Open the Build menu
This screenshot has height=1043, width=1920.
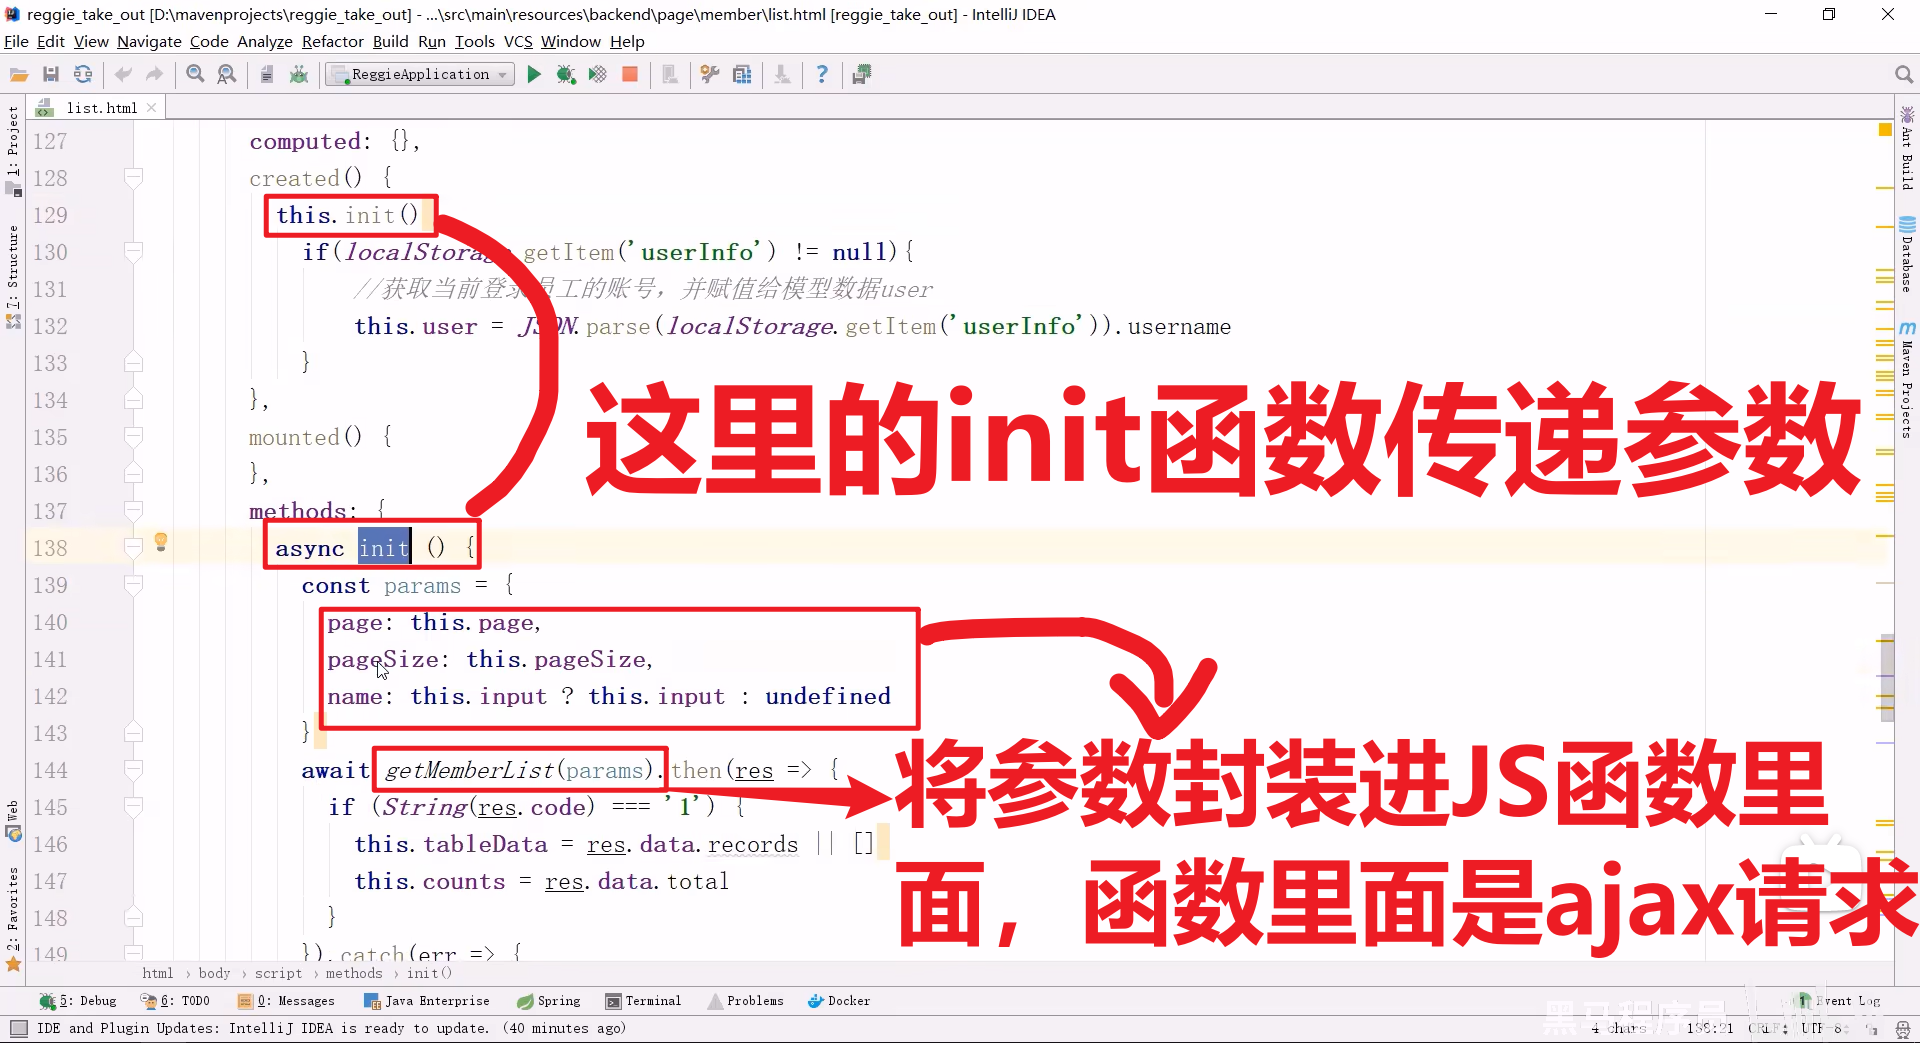[x=390, y=42]
